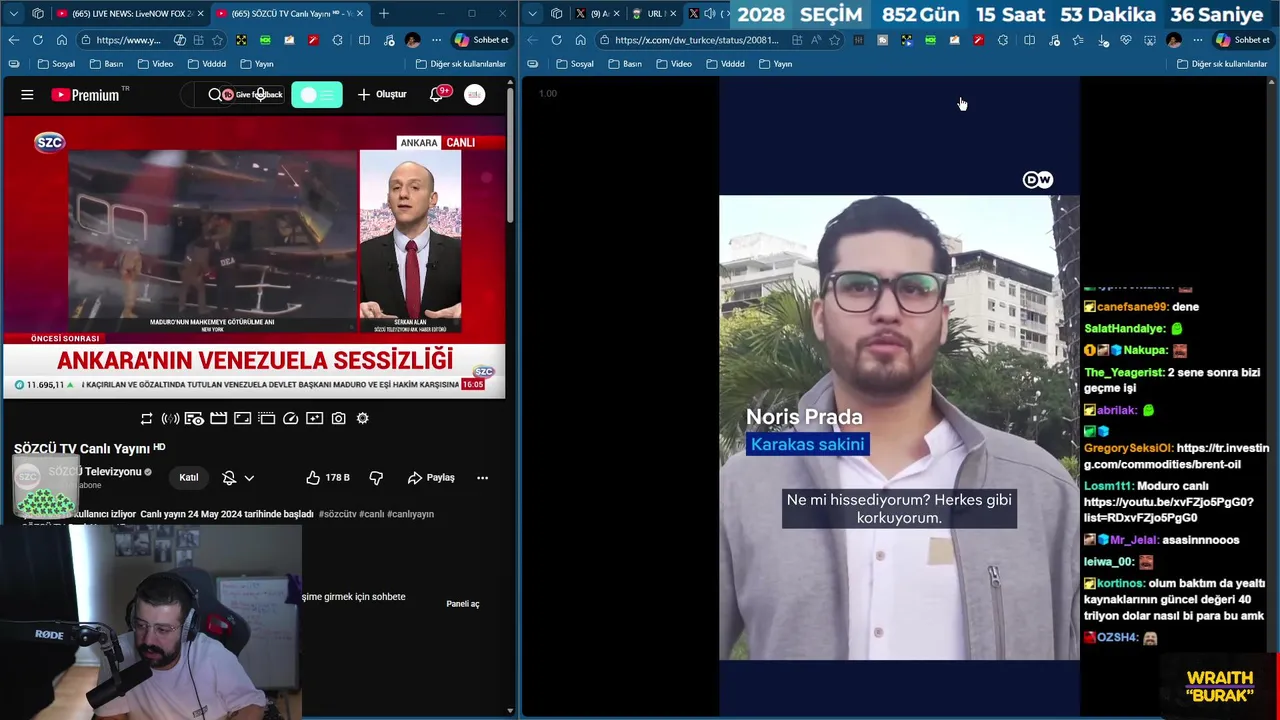Click the speedometer playback speed icon
The image size is (1280, 720).
pos(290,418)
